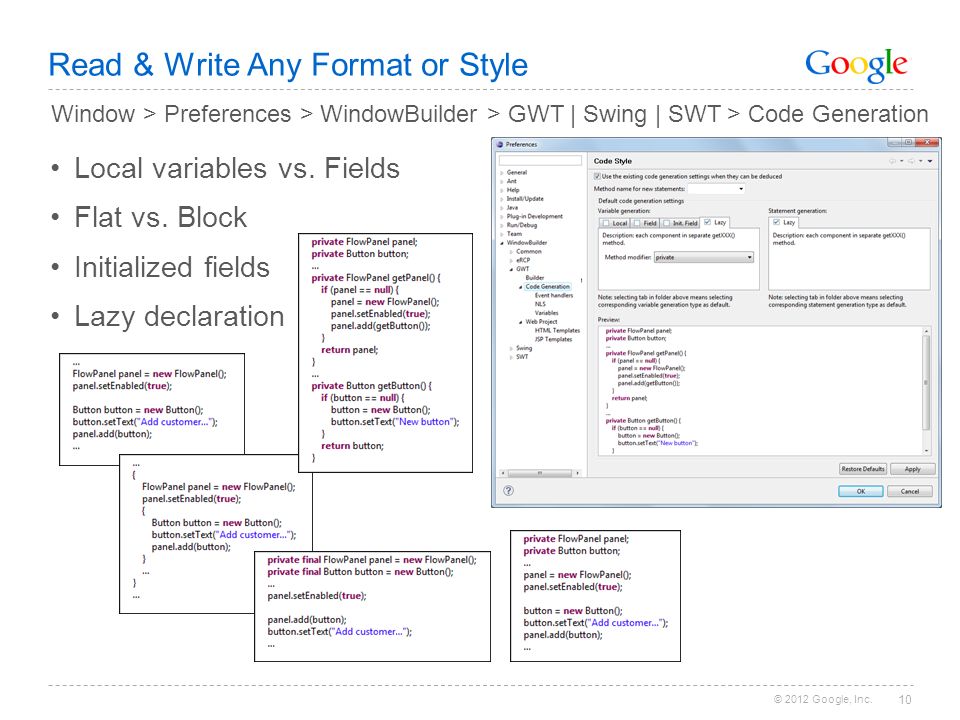Click the Cancel button
Viewport: 960px width, 720px height.
click(910, 491)
